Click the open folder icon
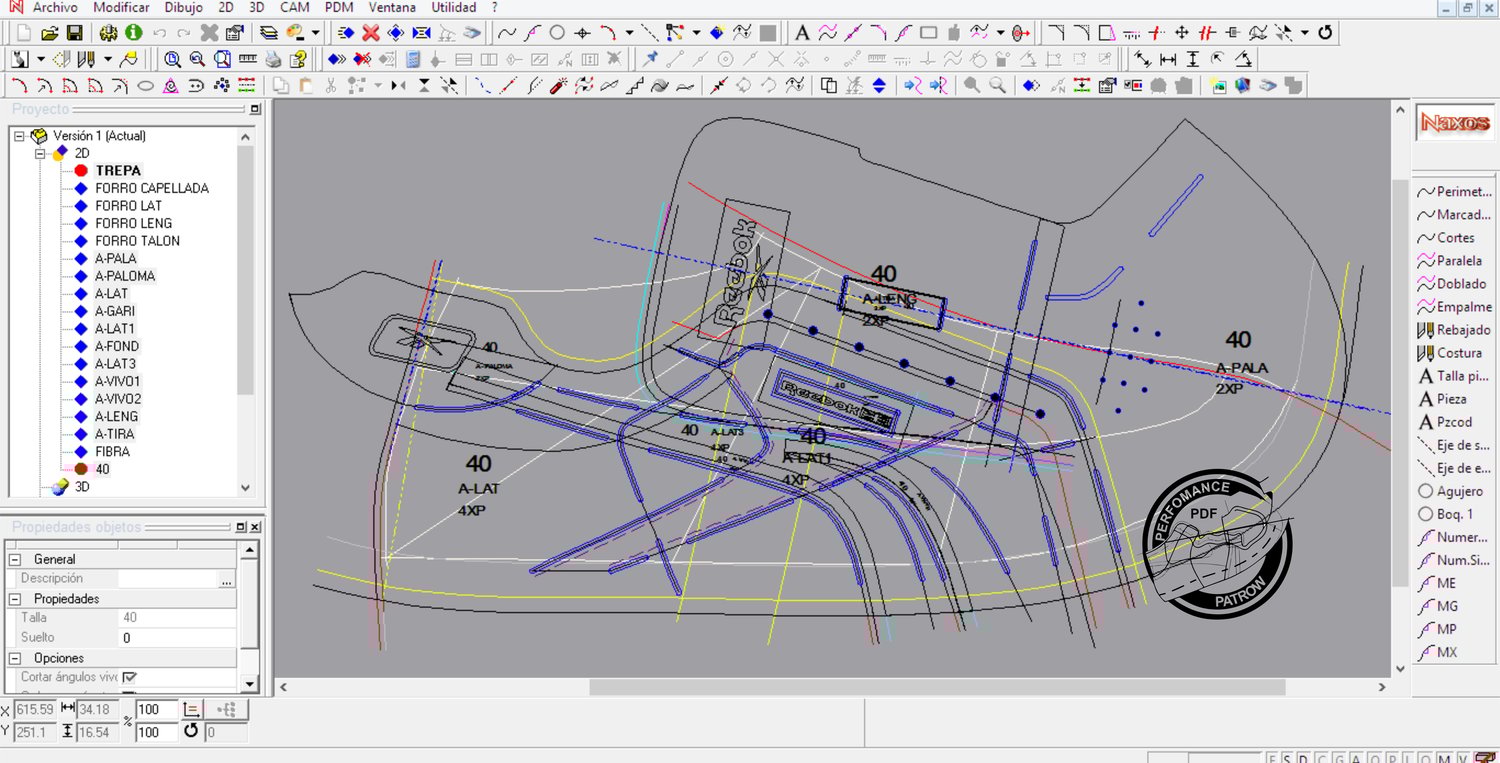 click(49, 33)
